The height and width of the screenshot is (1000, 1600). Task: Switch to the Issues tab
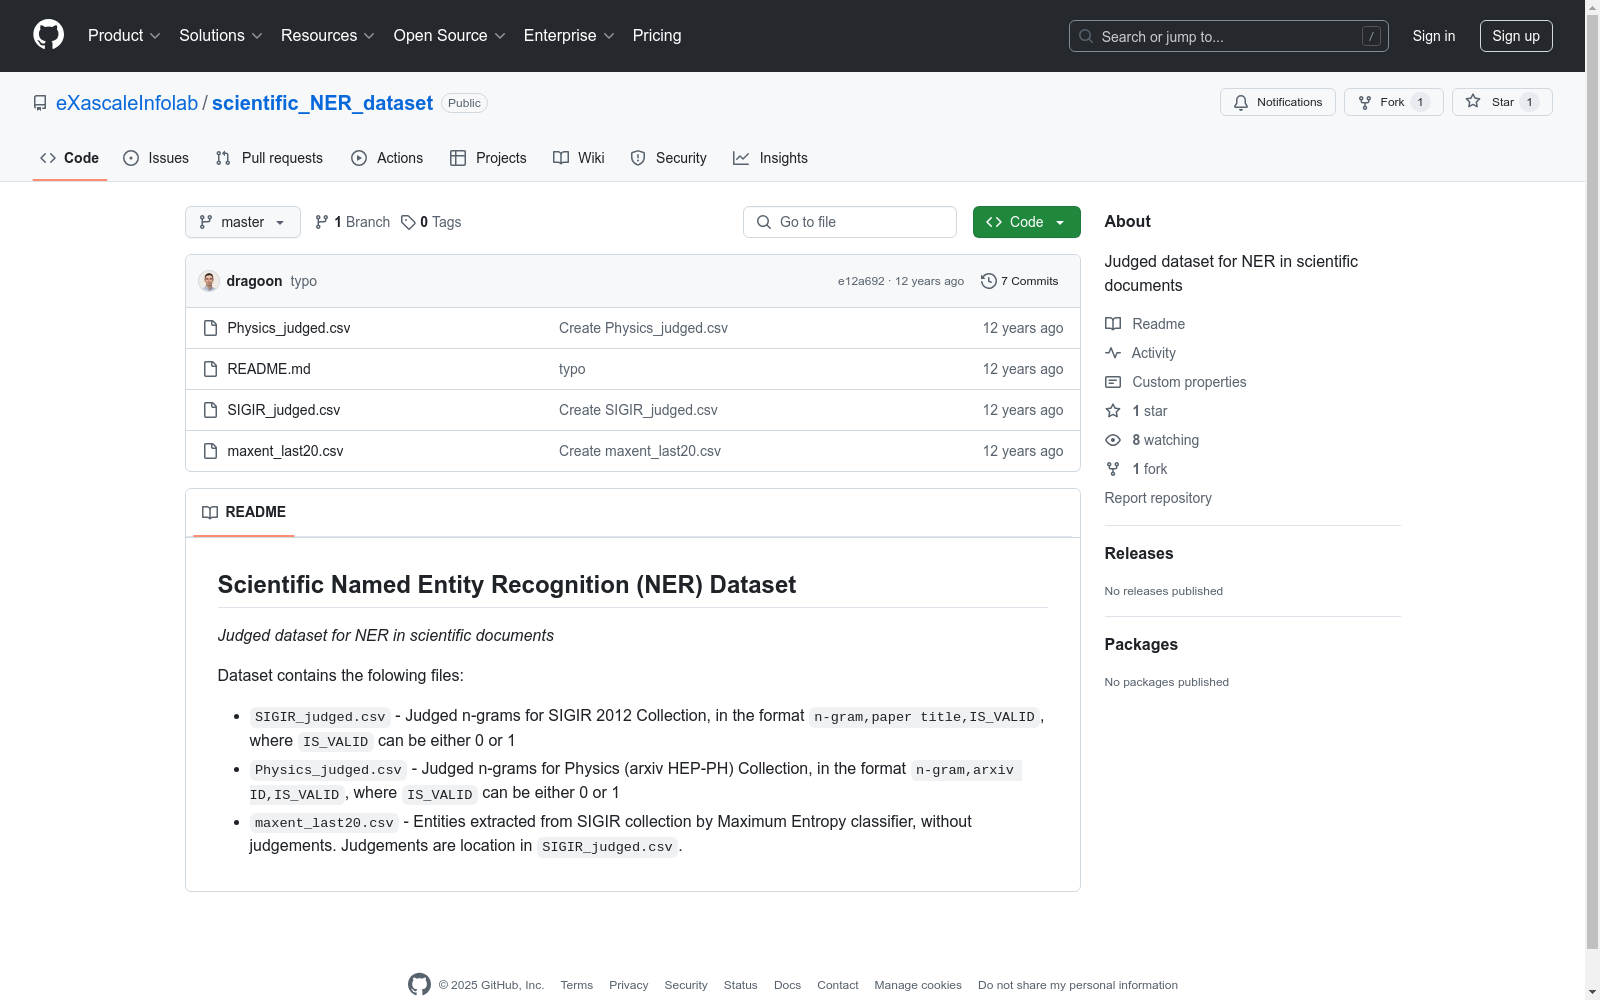156,158
